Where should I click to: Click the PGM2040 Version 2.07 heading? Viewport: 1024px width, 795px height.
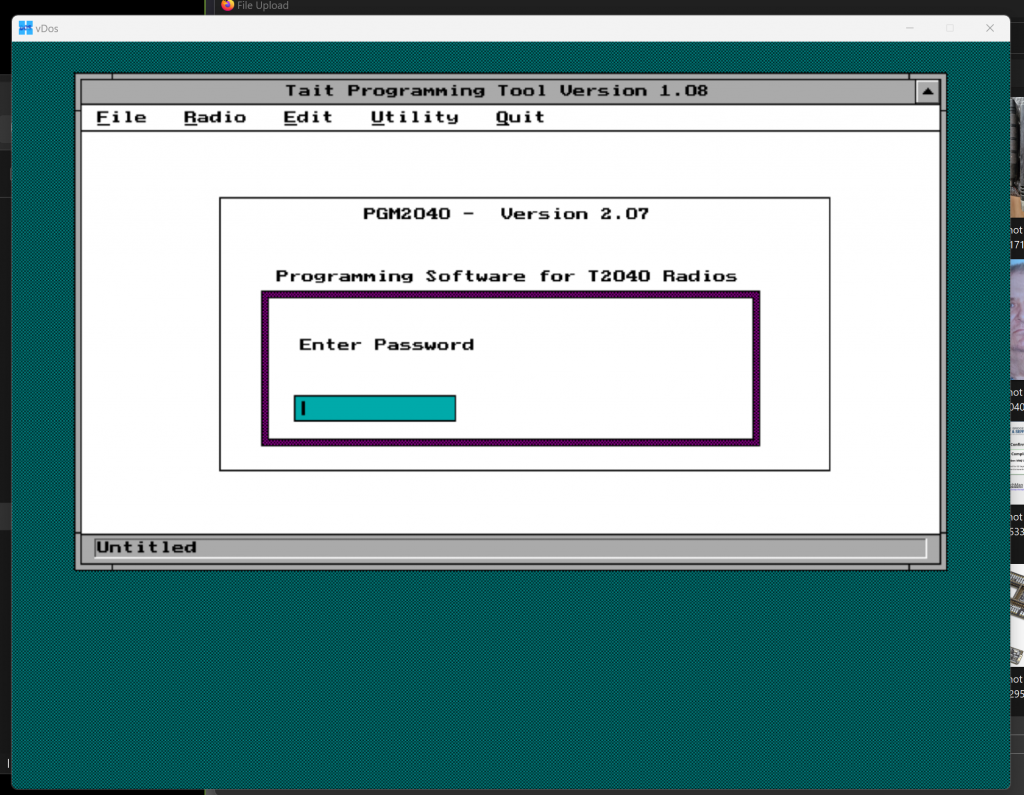click(505, 214)
